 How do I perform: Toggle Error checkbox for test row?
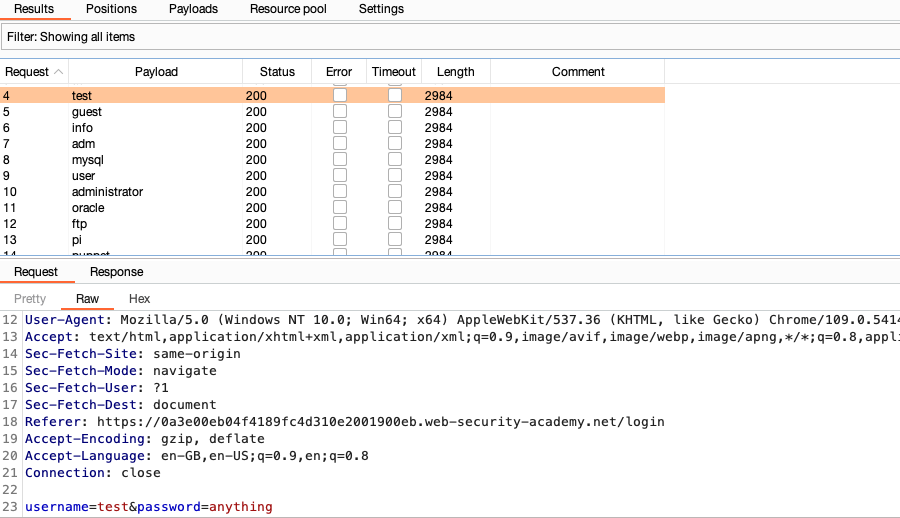[340, 95]
